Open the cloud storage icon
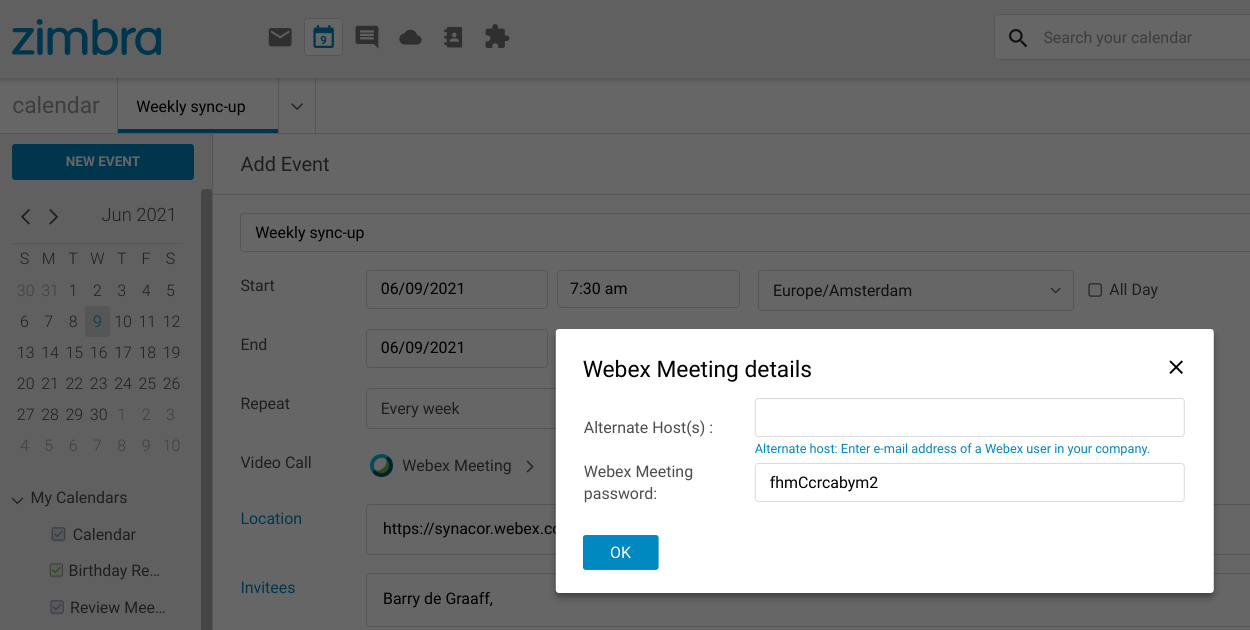The width and height of the screenshot is (1250, 630). coord(410,38)
